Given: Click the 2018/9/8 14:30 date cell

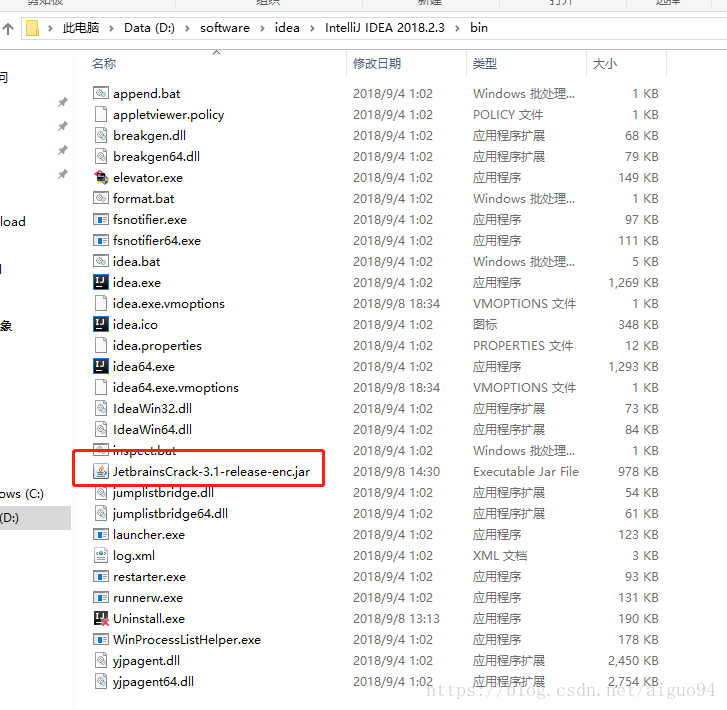Looking at the screenshot, I should point(396,471).
